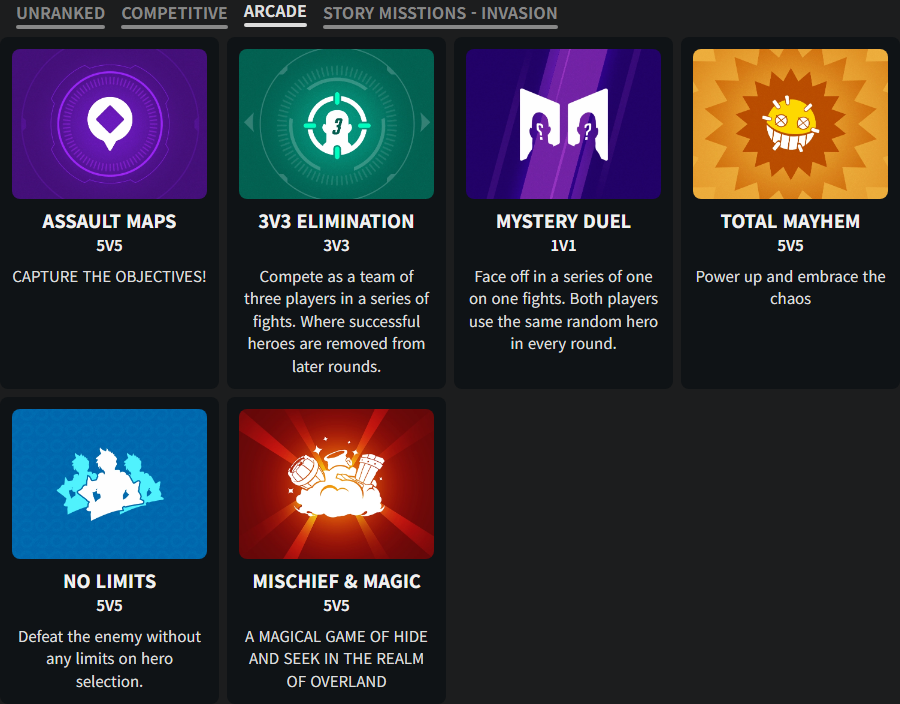Click the Mystery Duel silhouettes icon
Screen dimensions: 900x704
click(564, 124)
